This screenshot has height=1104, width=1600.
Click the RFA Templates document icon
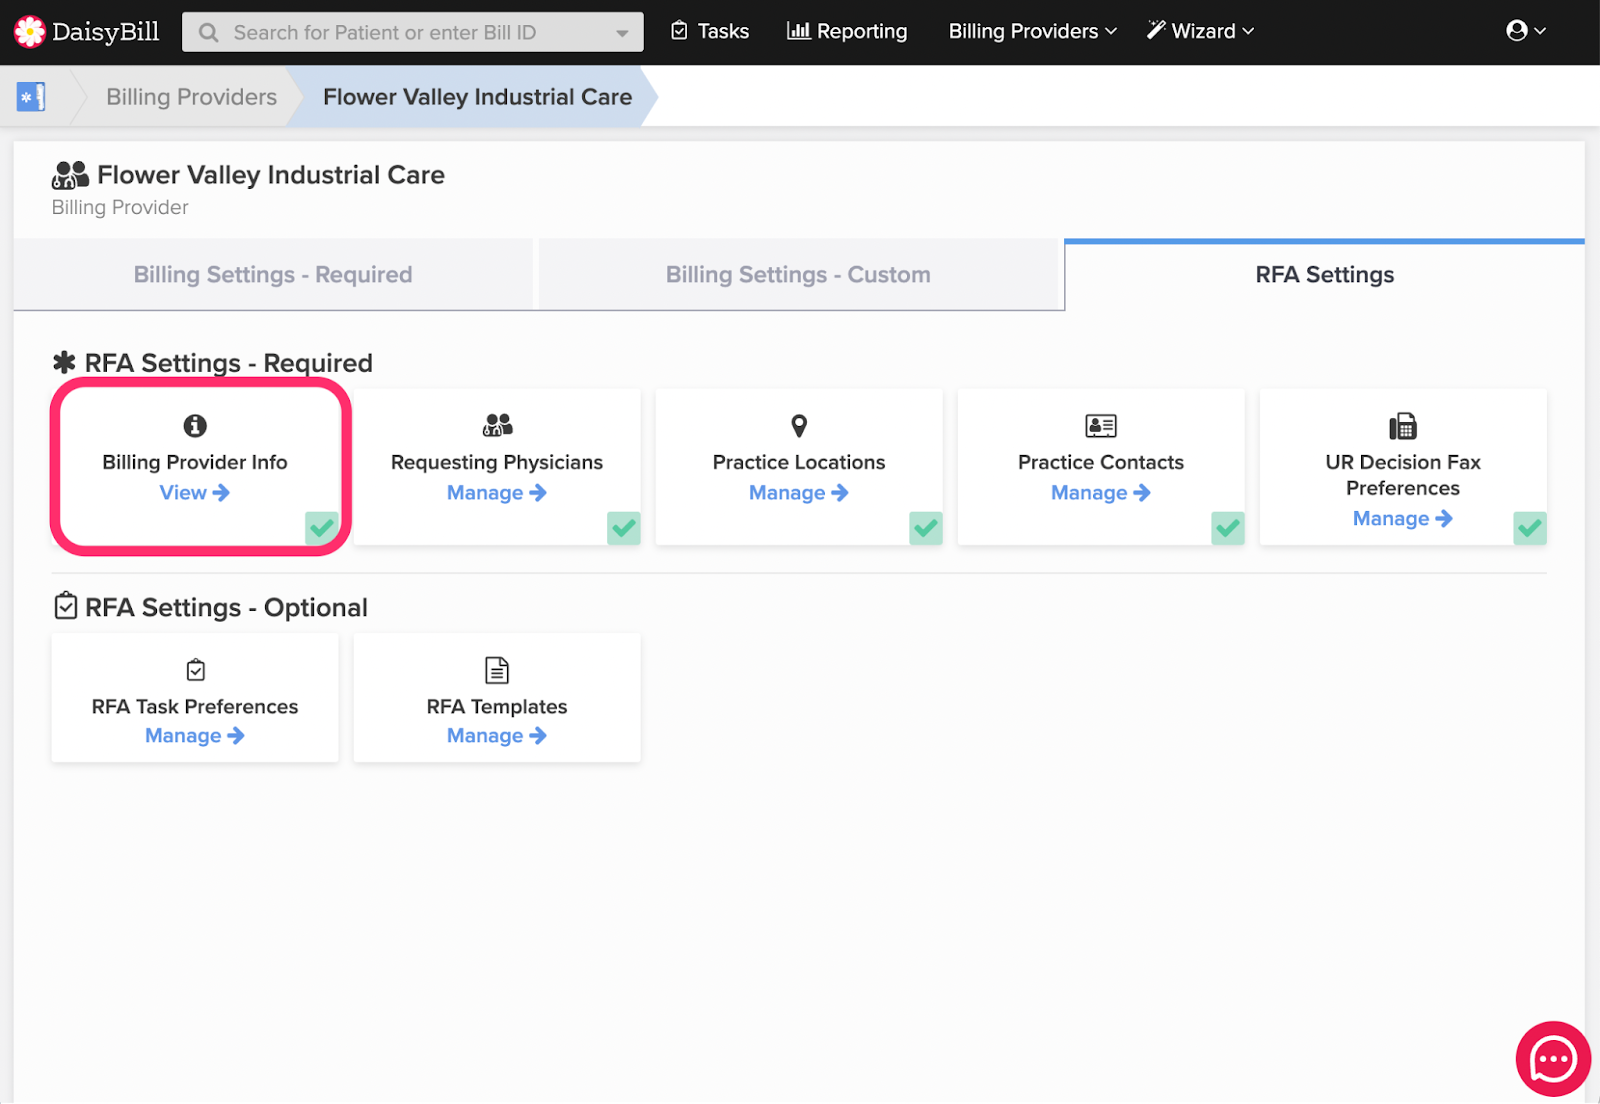(497, 670)
